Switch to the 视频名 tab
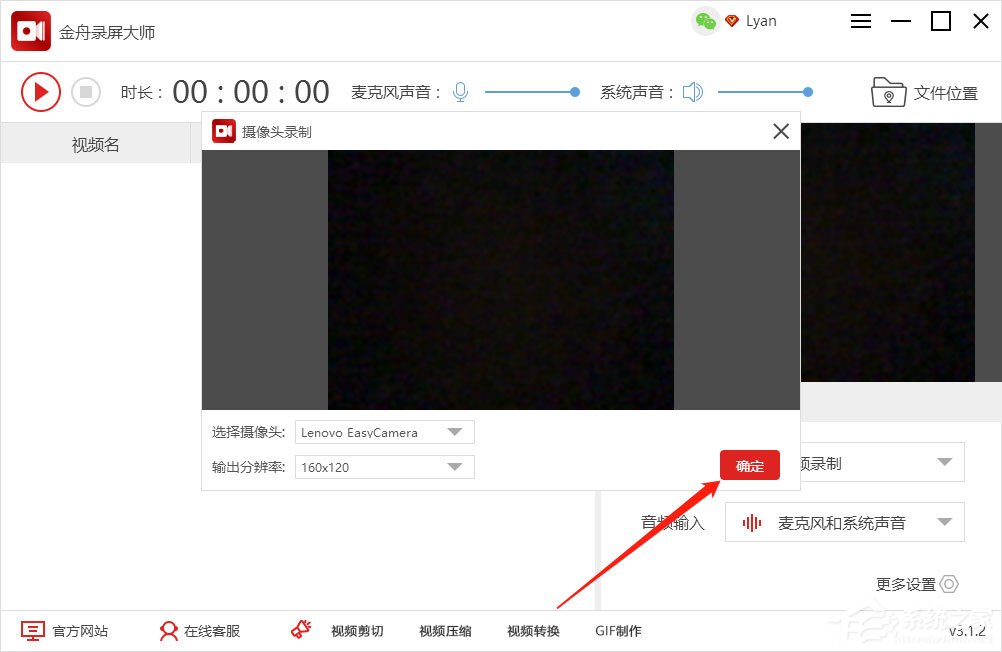This screenshot has width=1002, height=652. click(x=95, y=143)
